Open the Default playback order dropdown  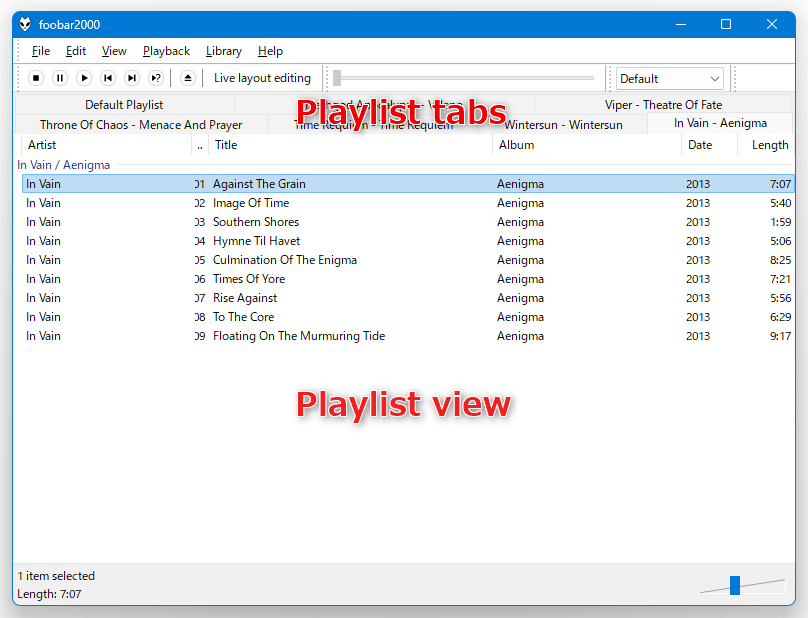pos(669,79)
